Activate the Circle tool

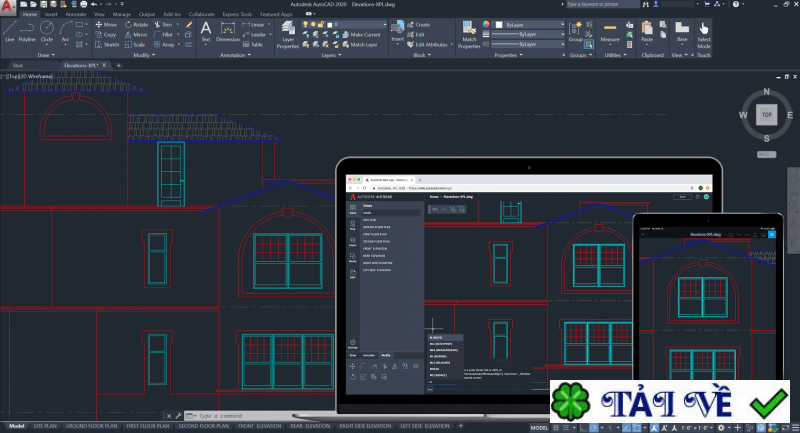click(x=49, y=31)
